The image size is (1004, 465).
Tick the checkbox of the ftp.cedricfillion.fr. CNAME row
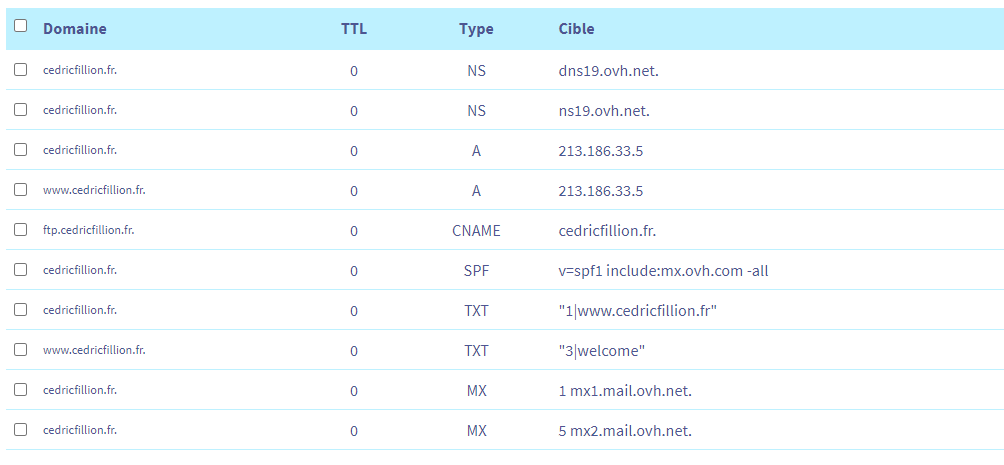click(x=21, y=230)
